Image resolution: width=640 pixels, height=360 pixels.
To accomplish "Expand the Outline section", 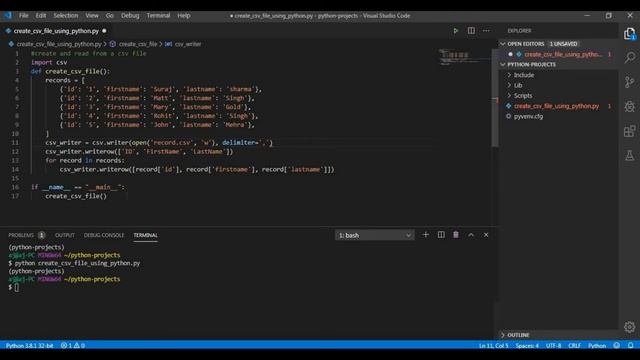I will point(518,335).
